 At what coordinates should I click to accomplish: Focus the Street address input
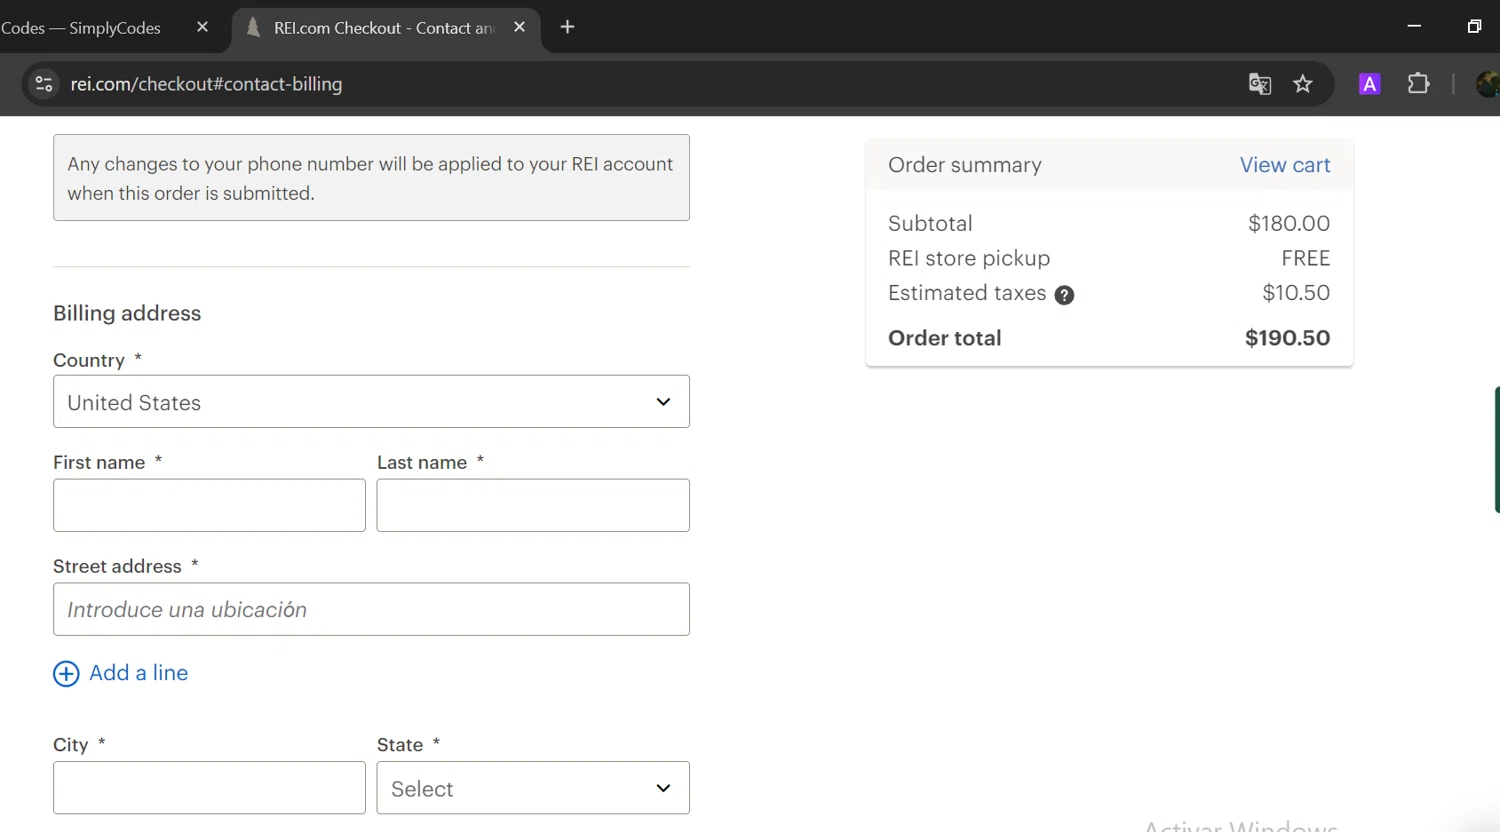click(371, 609)
